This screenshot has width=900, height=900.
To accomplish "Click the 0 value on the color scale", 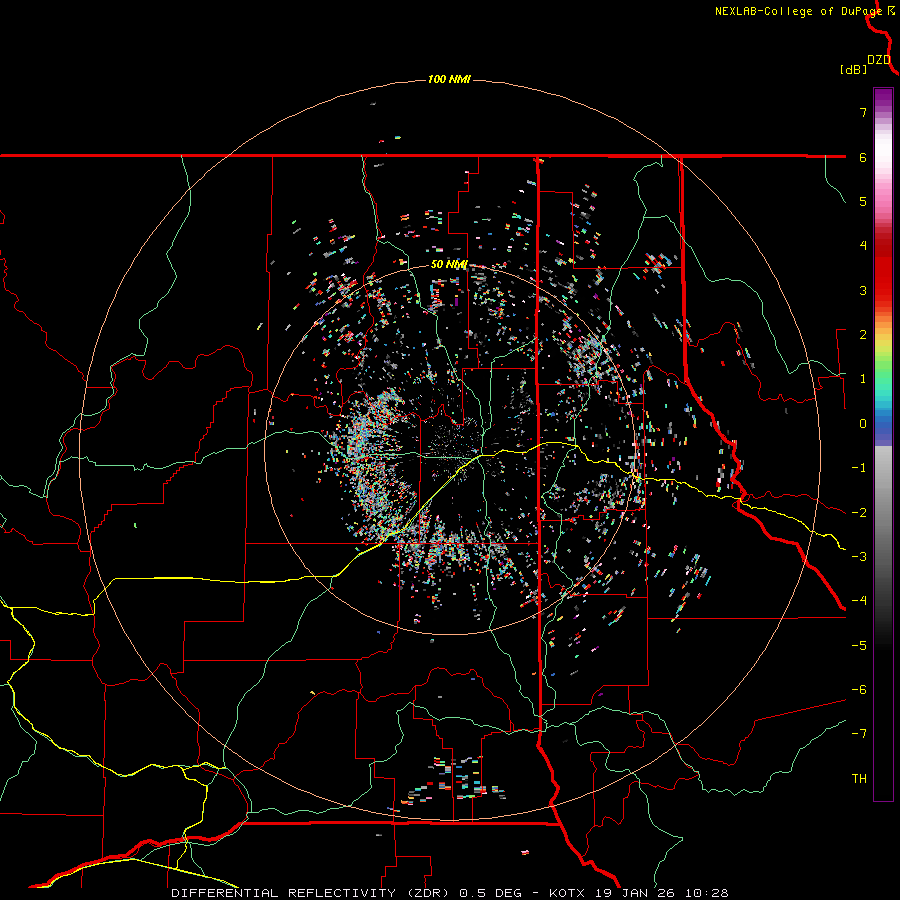I will [x=863, y=424].
